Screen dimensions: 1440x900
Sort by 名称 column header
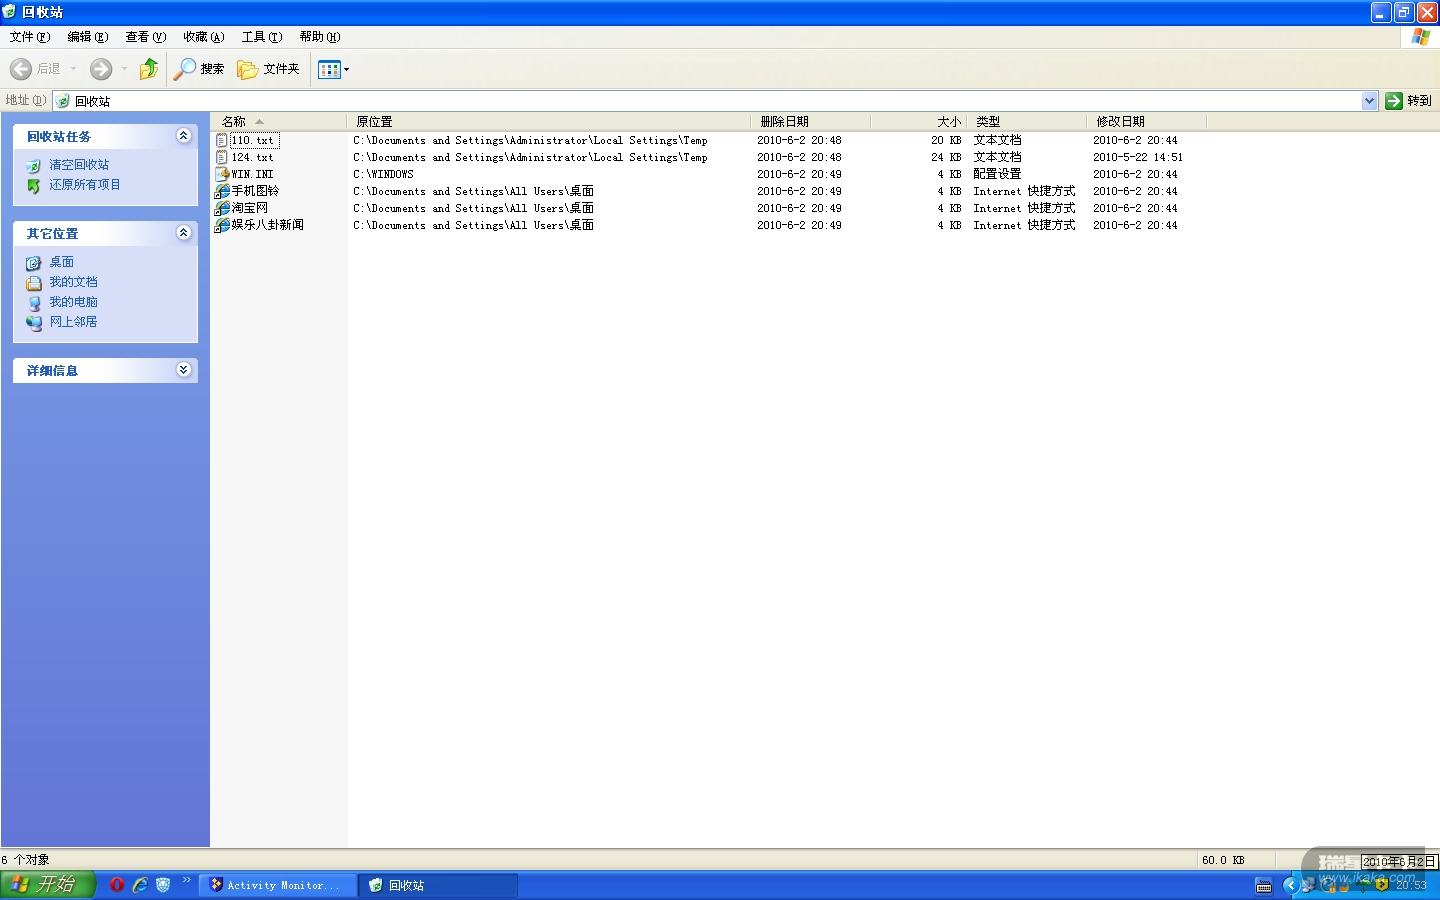click(x=279, y=122)
